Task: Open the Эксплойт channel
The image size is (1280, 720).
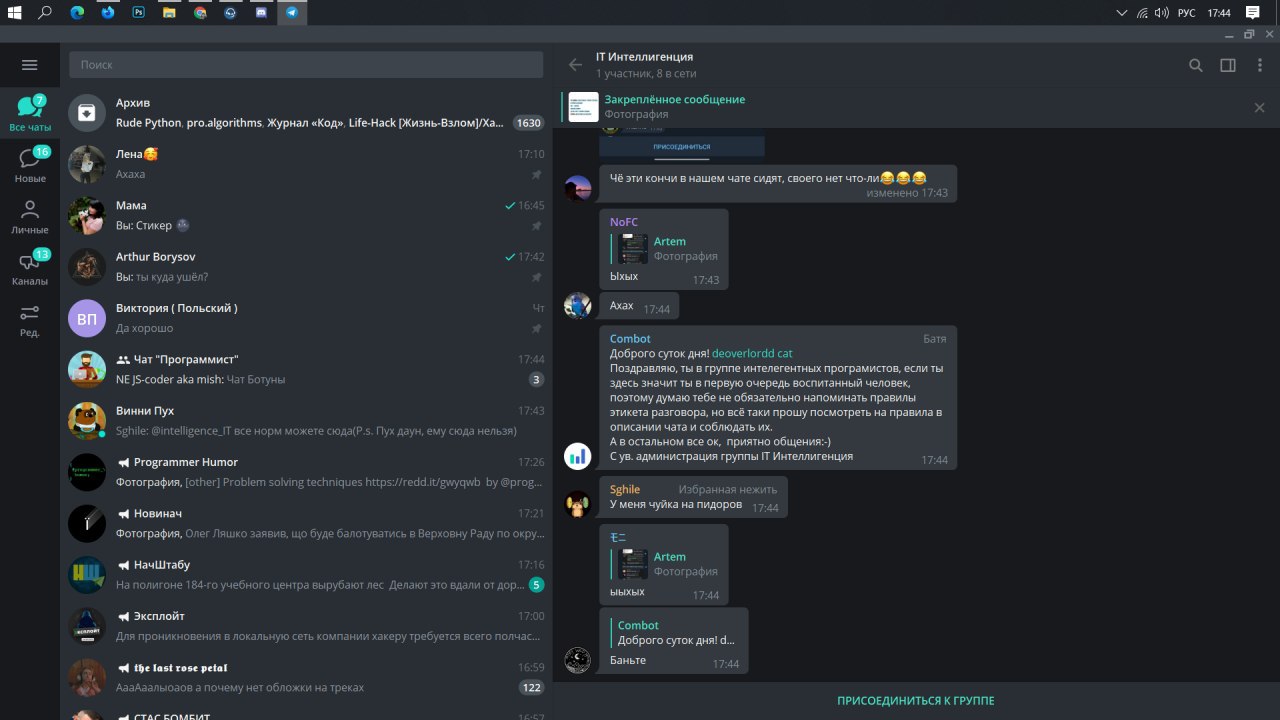Action: (x=306, y=626)
